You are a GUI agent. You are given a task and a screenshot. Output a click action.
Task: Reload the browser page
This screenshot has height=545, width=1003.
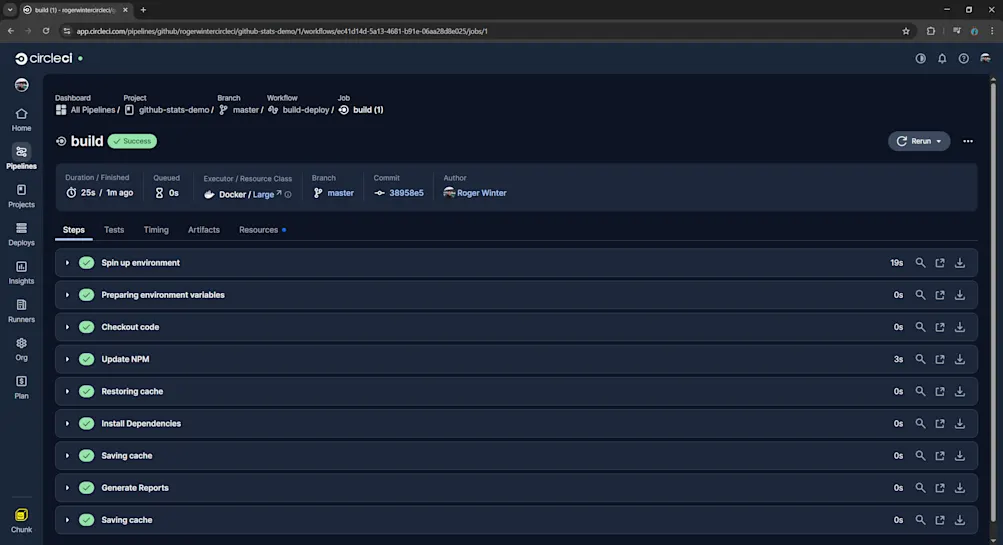[x=46, y=31]
